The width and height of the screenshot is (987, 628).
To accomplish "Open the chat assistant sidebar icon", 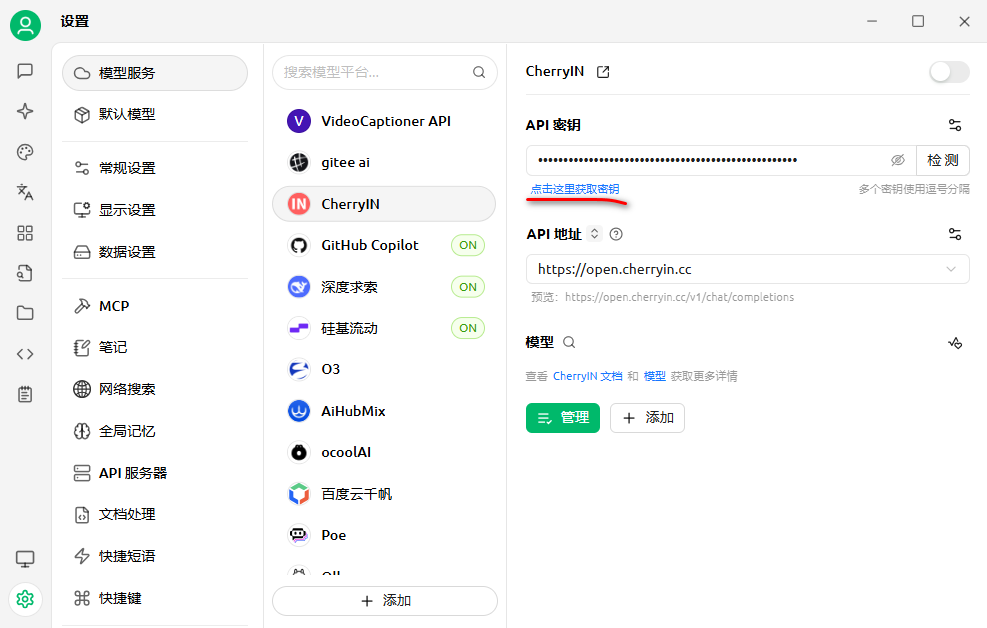I will point(25,70).
